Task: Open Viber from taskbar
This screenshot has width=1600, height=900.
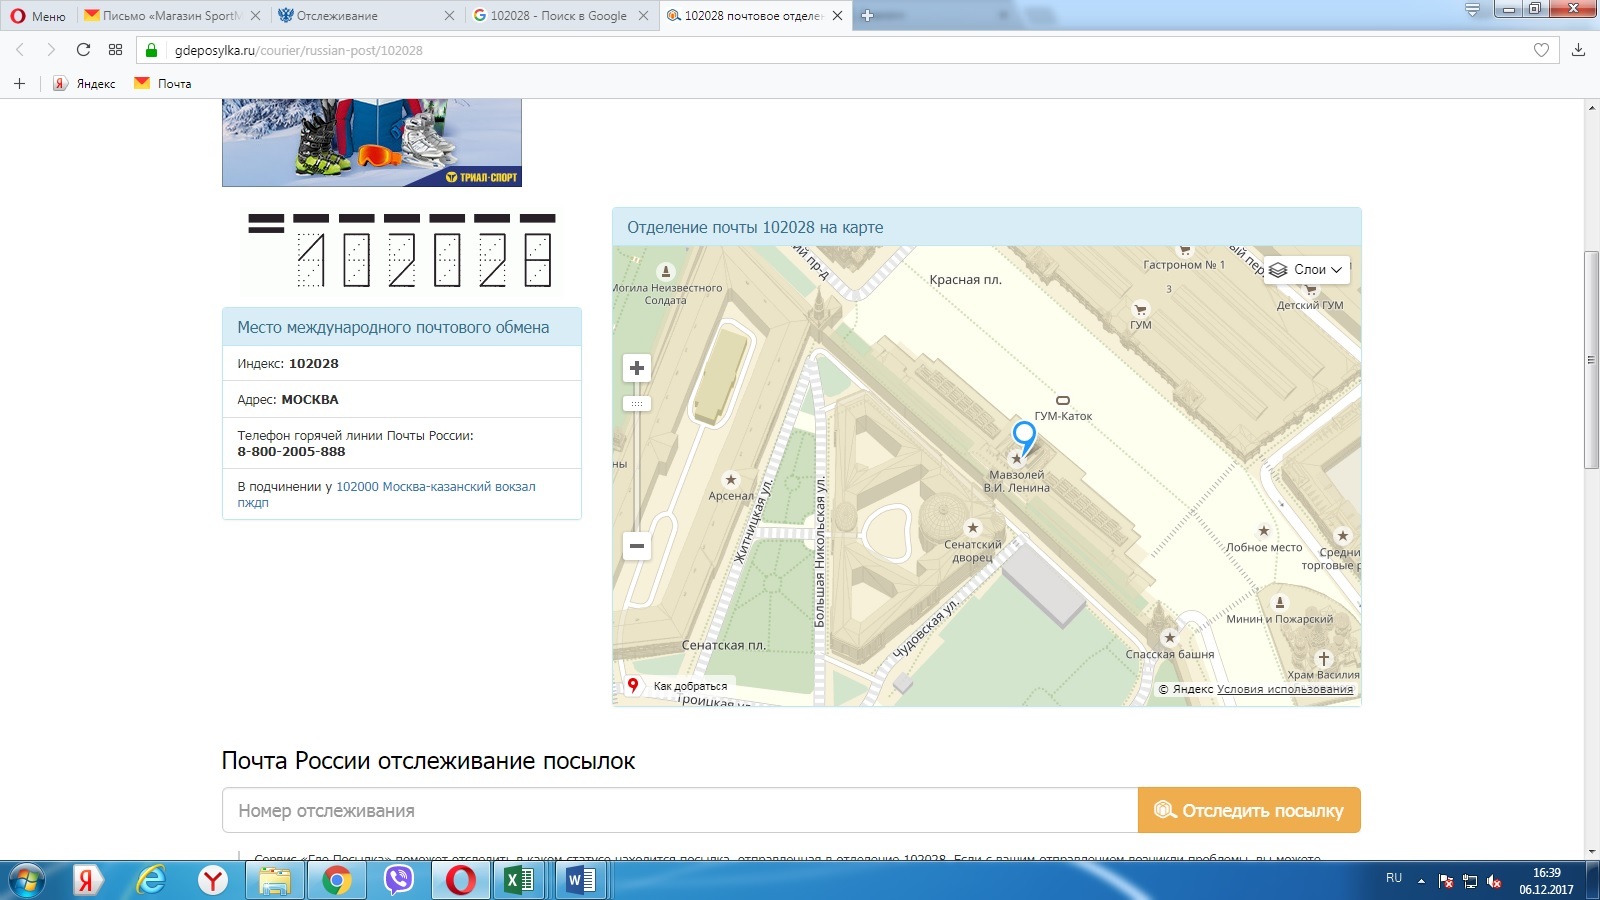Action: (399, 881)
